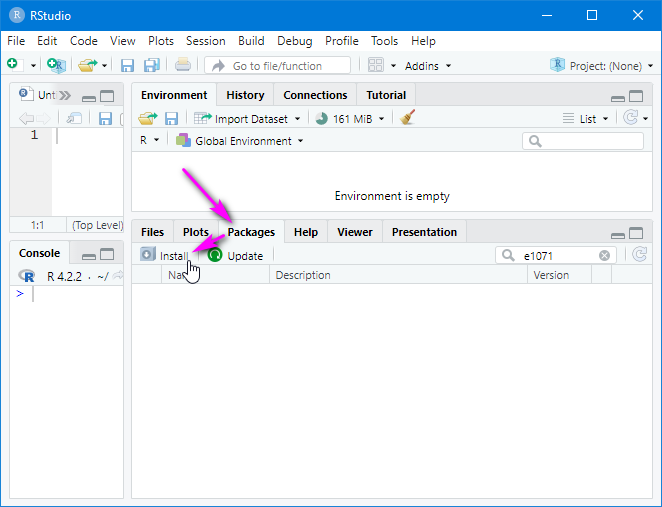Open the Help menu

423,41
